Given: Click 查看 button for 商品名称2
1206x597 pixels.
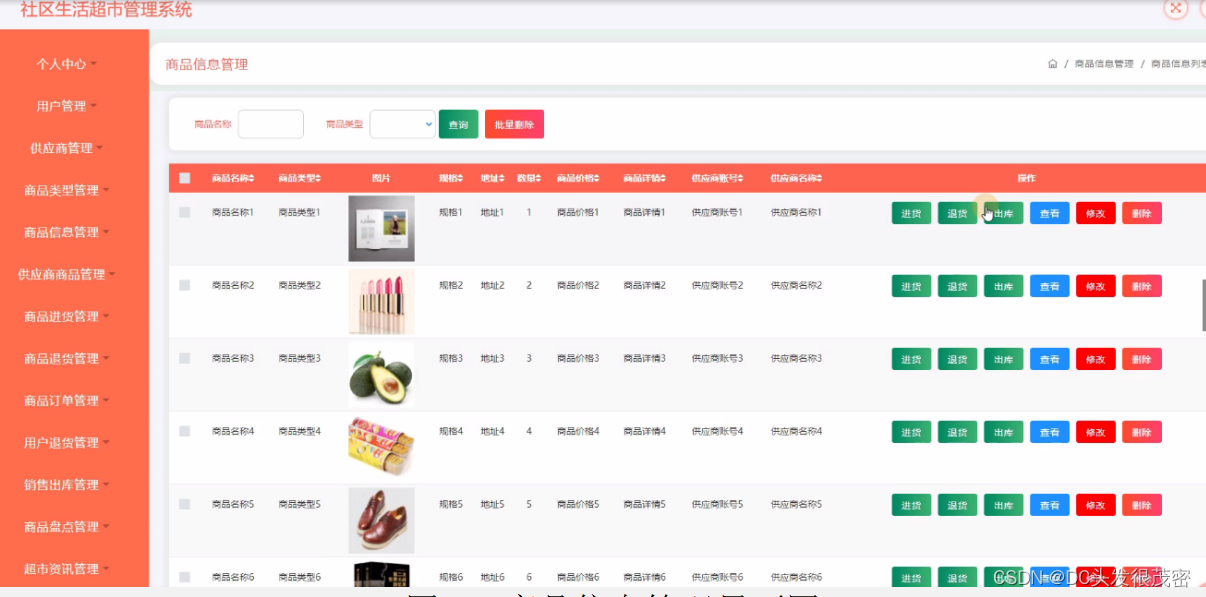Looking at the screenshot, I should [x=1049, y=286].
